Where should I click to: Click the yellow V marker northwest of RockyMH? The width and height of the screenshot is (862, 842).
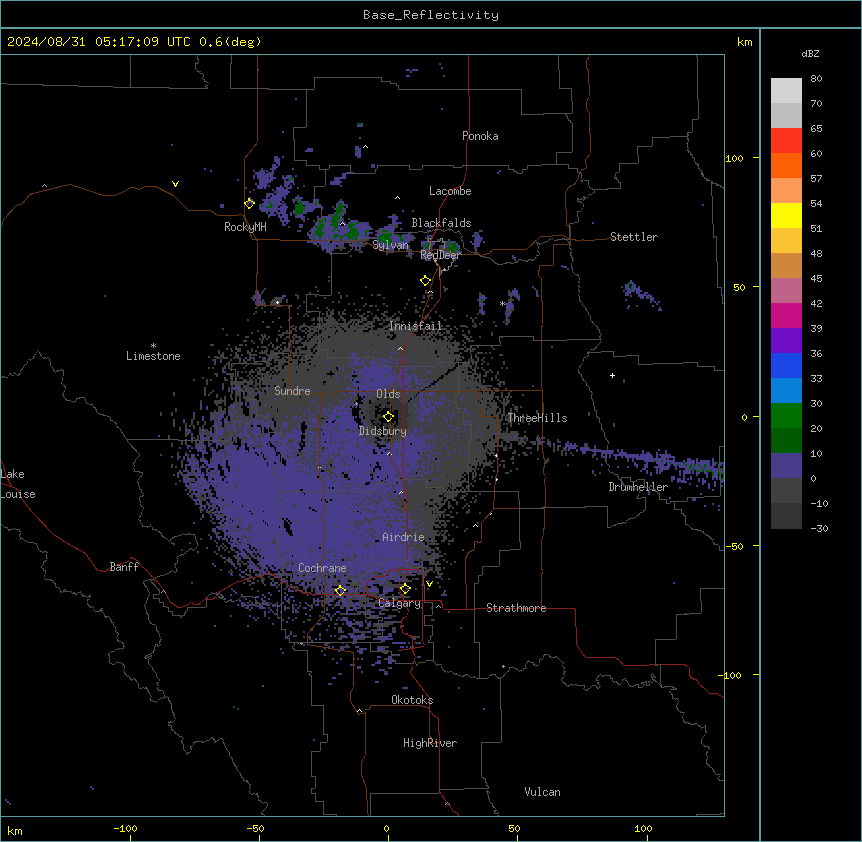pyautogui.click(x=175, y=184)
